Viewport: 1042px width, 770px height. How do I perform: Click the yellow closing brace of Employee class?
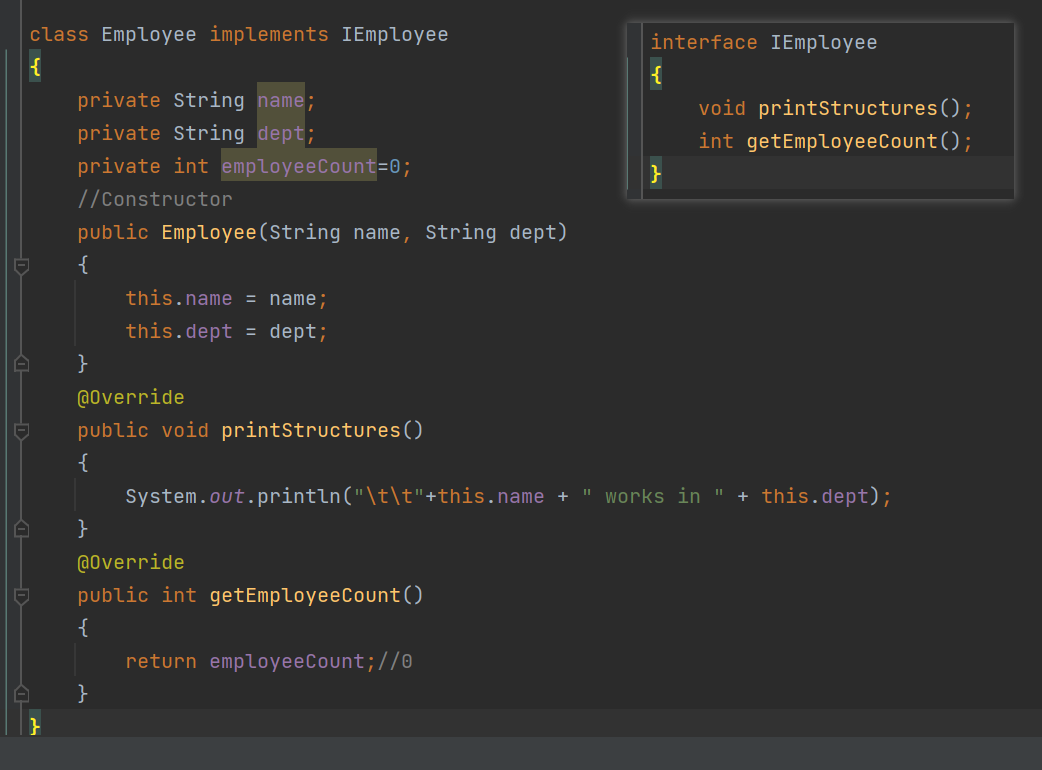click(35, 724)
